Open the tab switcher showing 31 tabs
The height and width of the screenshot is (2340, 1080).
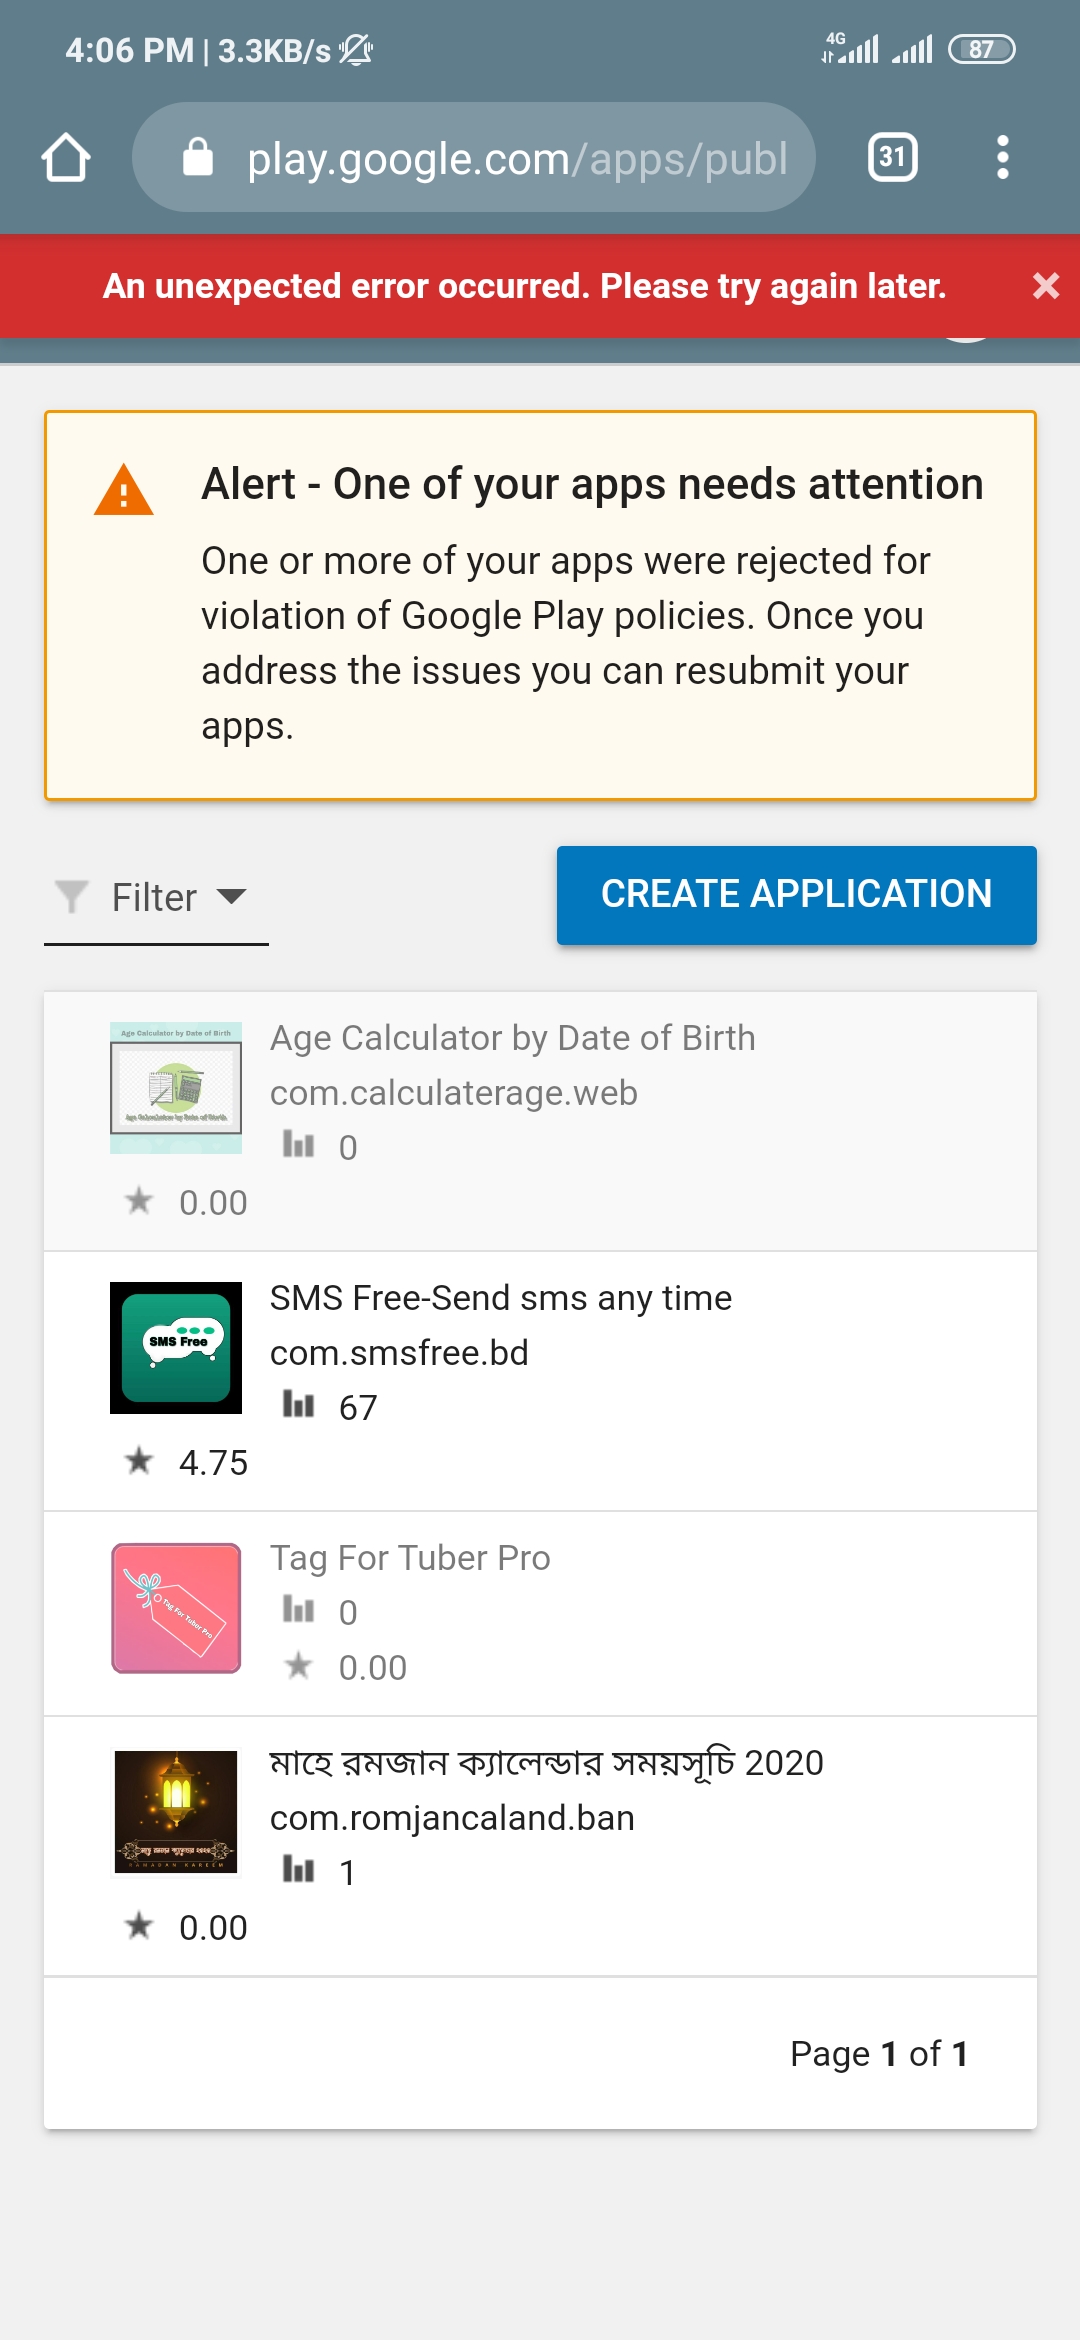coord(892,157)
